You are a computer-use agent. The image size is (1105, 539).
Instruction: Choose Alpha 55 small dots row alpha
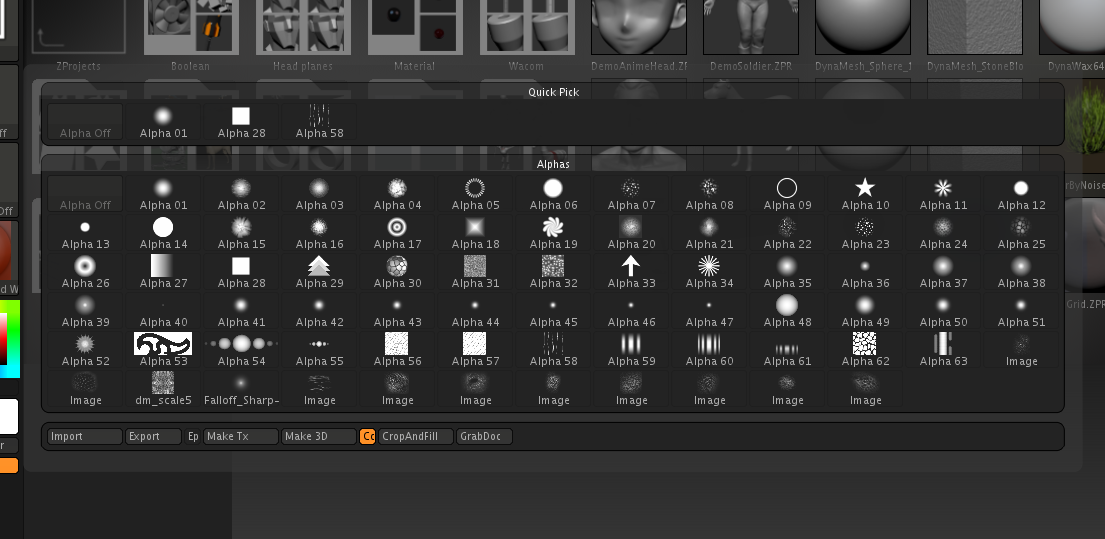click(319, 349)
